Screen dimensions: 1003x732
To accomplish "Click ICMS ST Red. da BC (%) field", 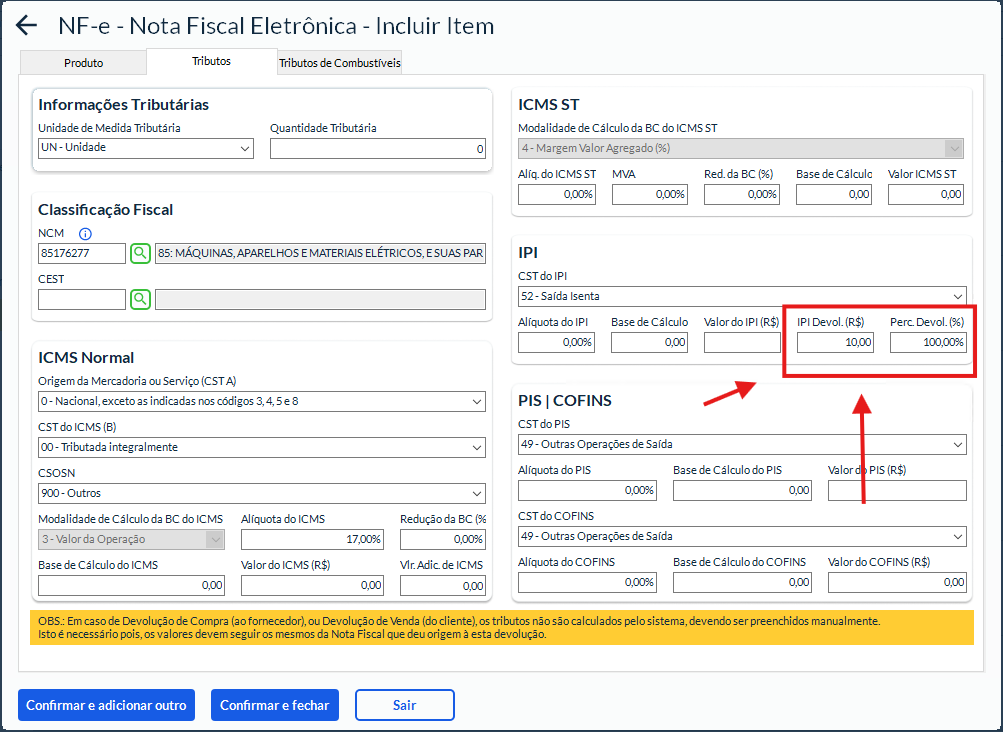I will (742, 195).
